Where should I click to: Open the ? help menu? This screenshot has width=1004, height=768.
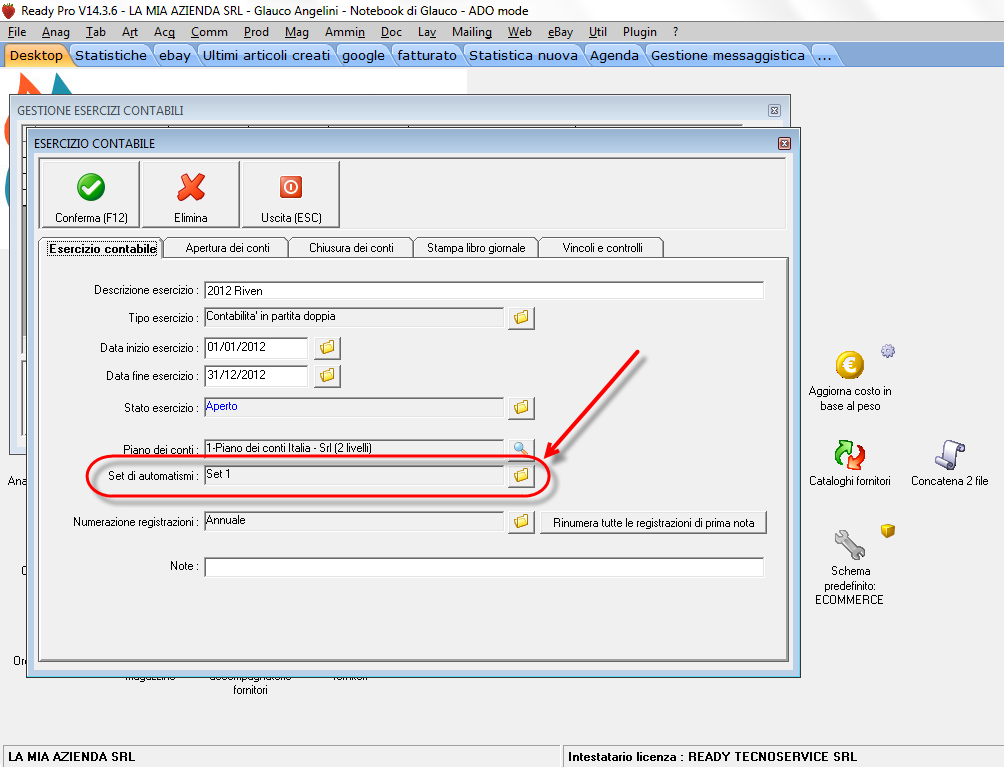pos(676,32)
